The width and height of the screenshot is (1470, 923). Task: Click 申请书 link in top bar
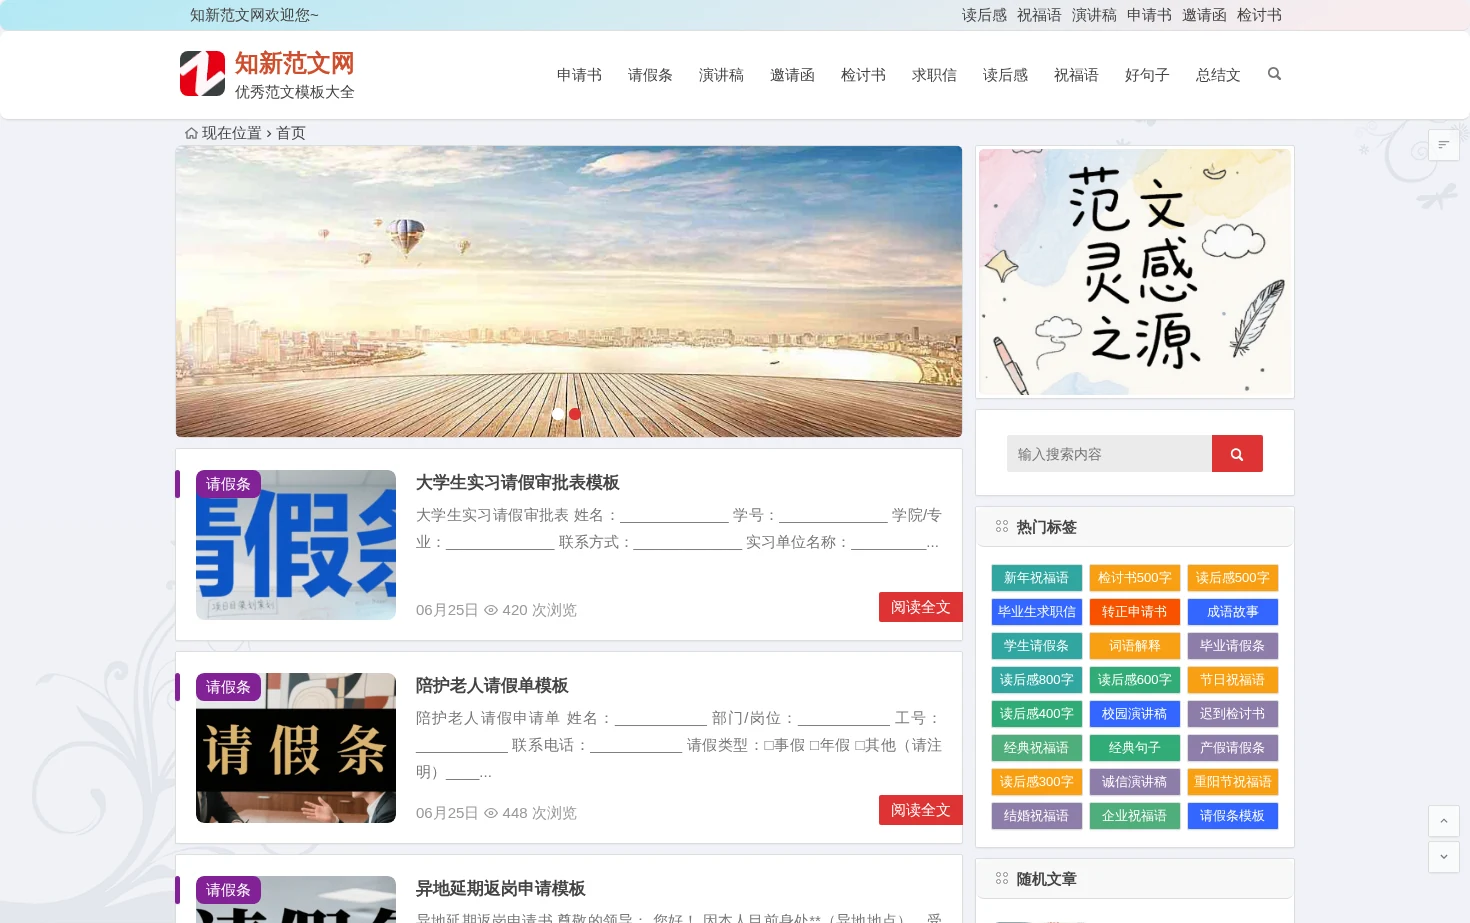click(x=1149, y=15)
